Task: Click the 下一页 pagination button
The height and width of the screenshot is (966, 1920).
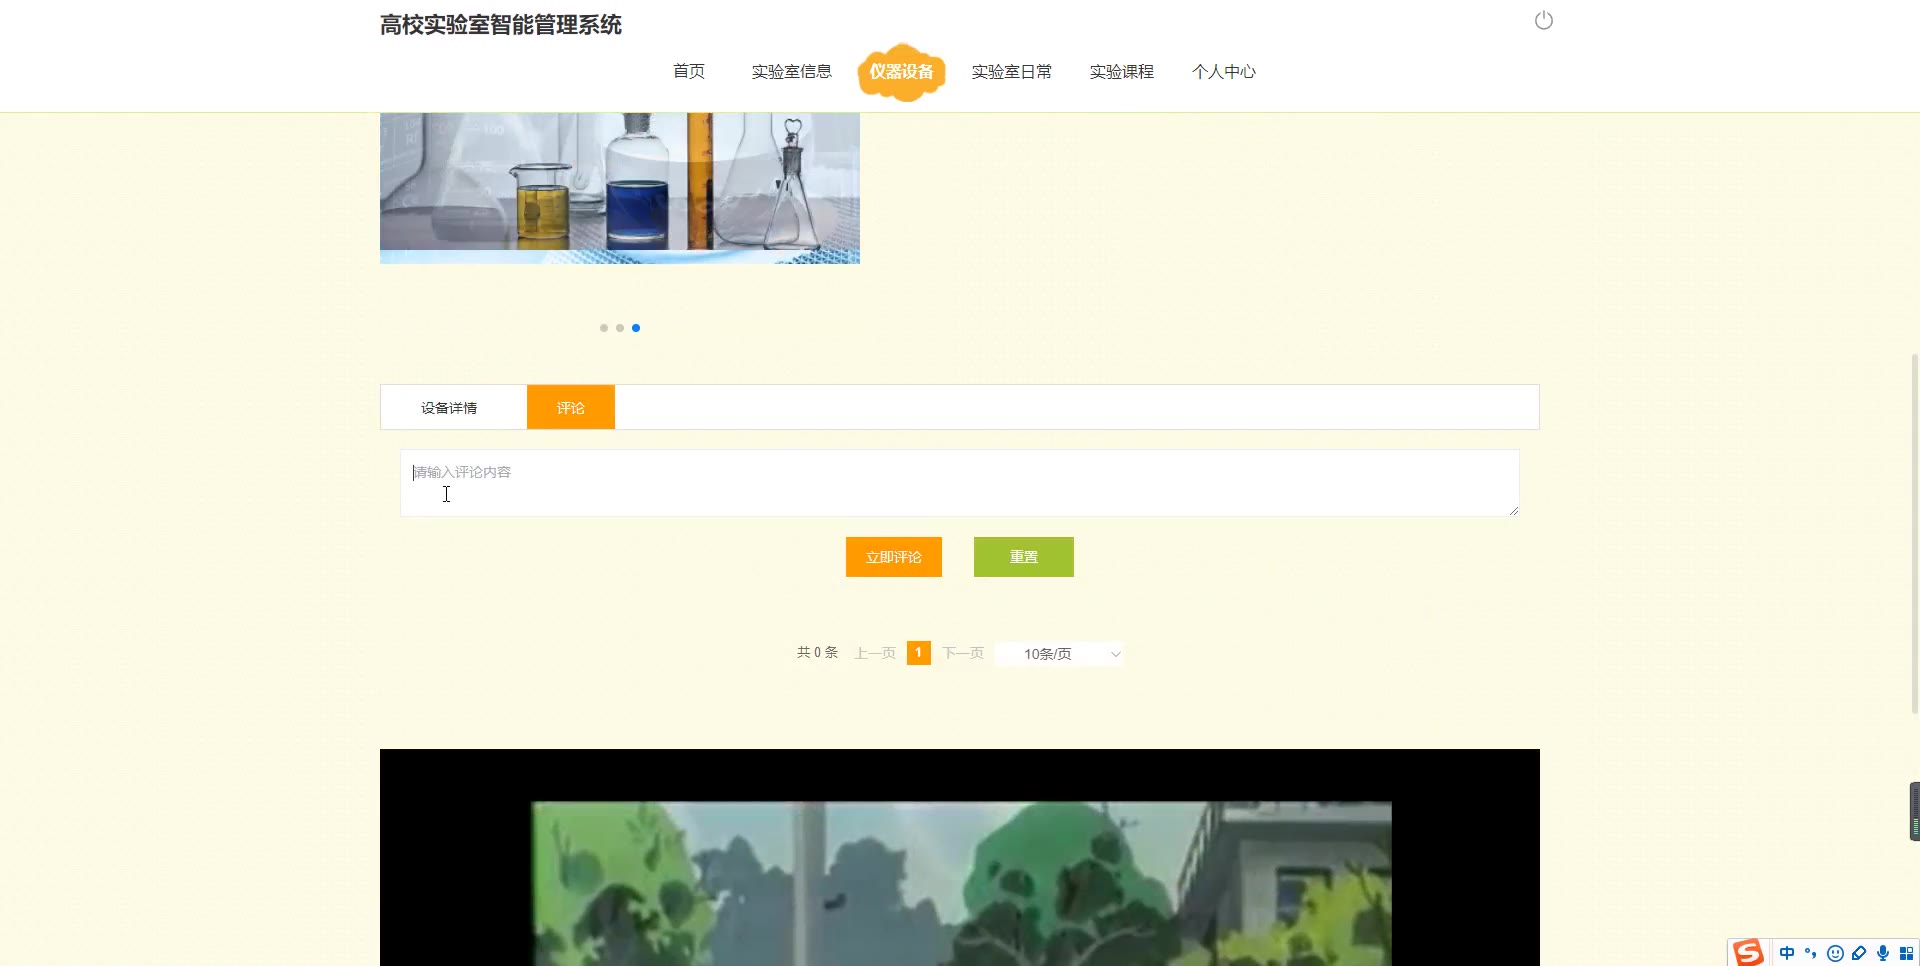Action: 963,653
